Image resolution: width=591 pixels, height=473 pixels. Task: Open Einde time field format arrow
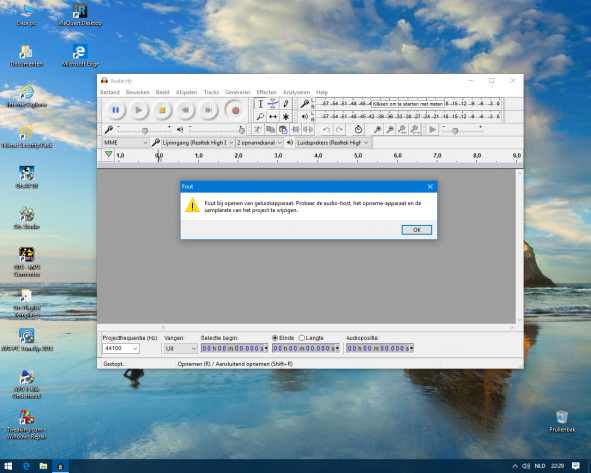click(337, 348)
